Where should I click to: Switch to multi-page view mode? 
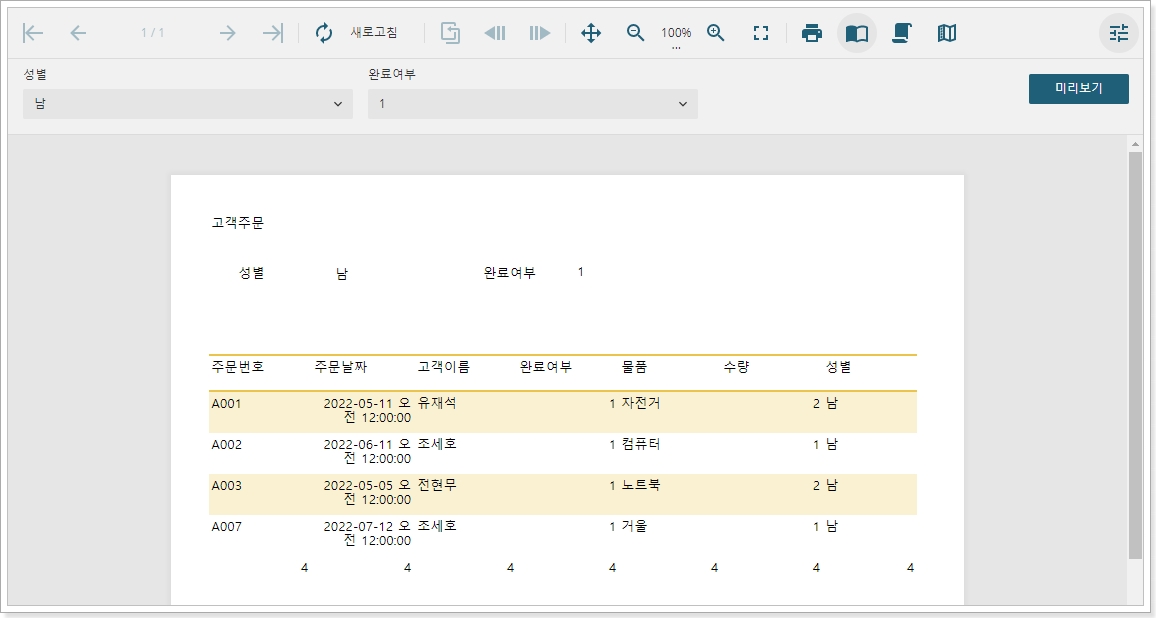pos(947,33)
